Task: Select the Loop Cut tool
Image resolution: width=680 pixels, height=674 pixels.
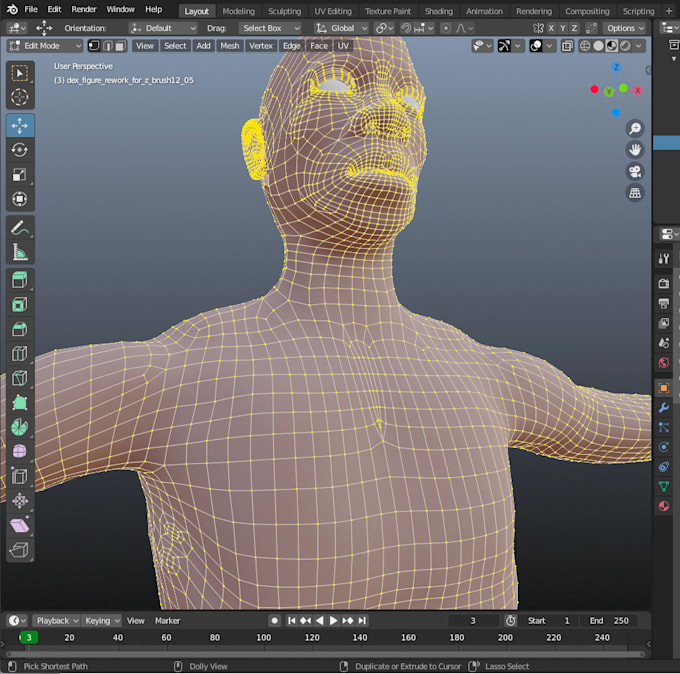Action: pos(20,354)
